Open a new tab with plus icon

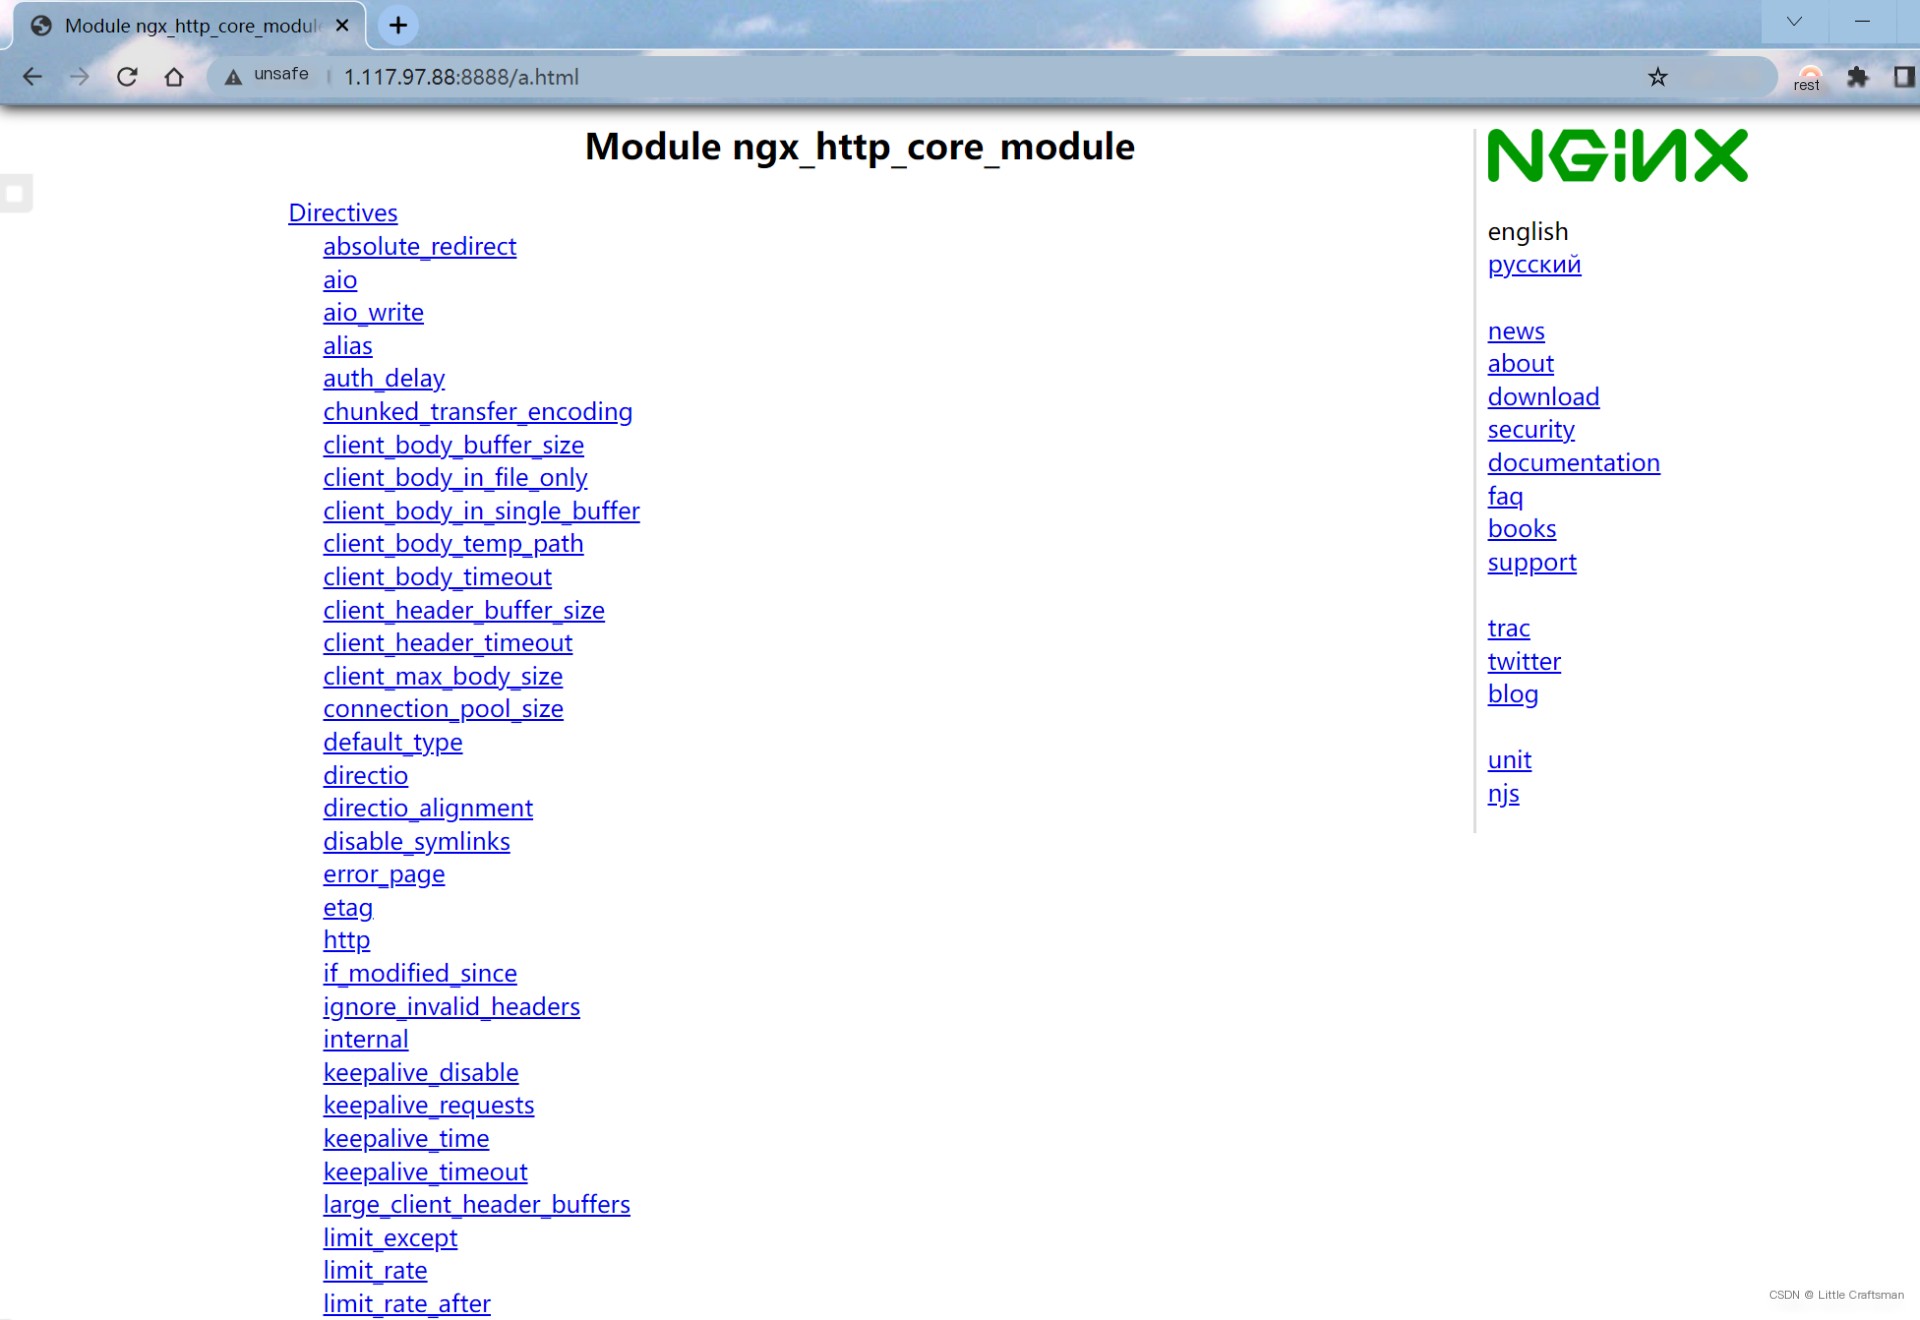click(x=398, y=25)
